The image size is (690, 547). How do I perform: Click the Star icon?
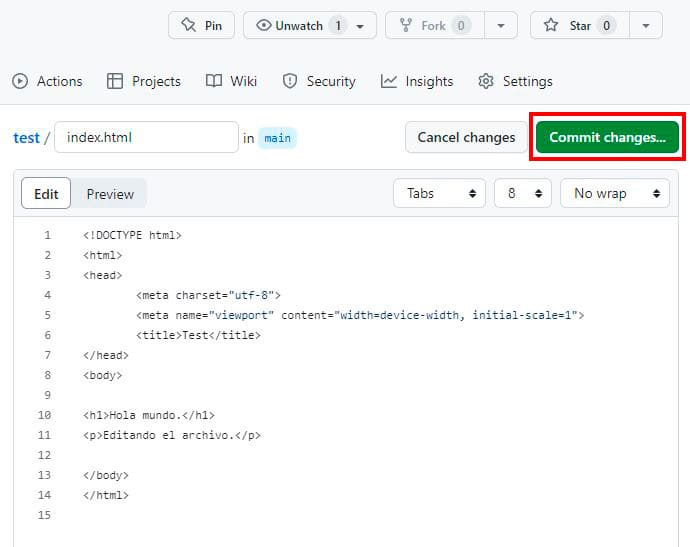coord(552,26)
